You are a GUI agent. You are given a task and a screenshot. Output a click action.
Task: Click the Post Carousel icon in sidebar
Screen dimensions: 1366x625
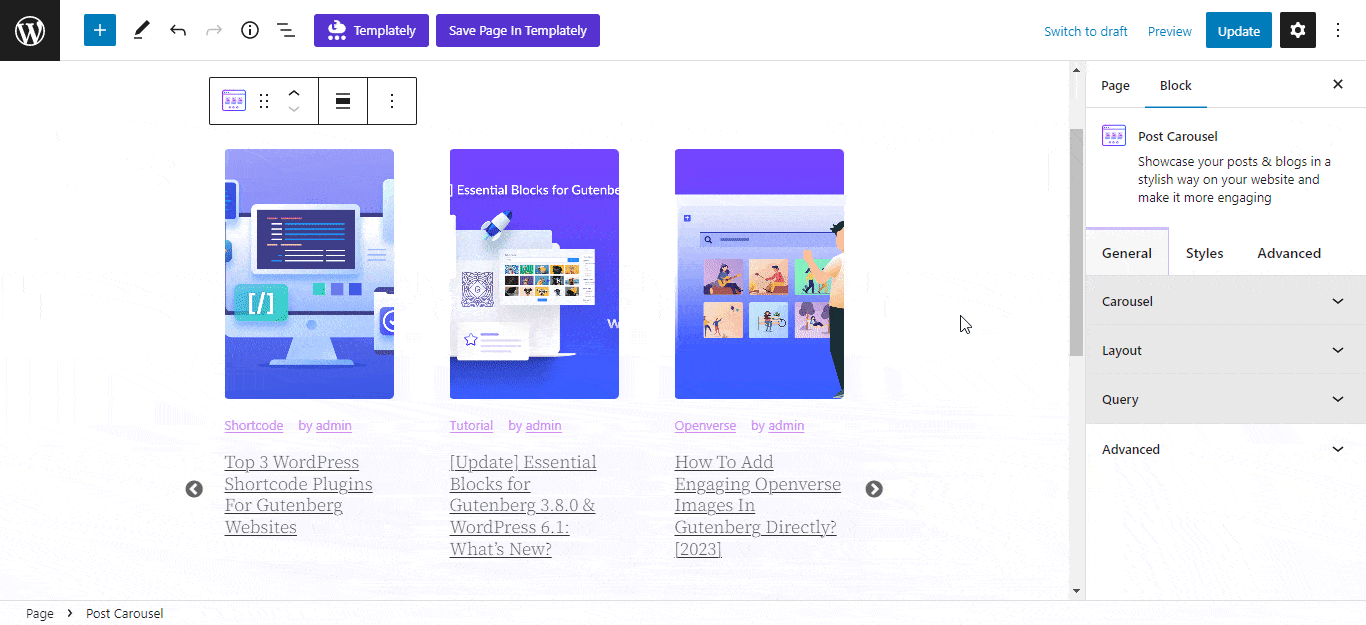point(1114,136)
